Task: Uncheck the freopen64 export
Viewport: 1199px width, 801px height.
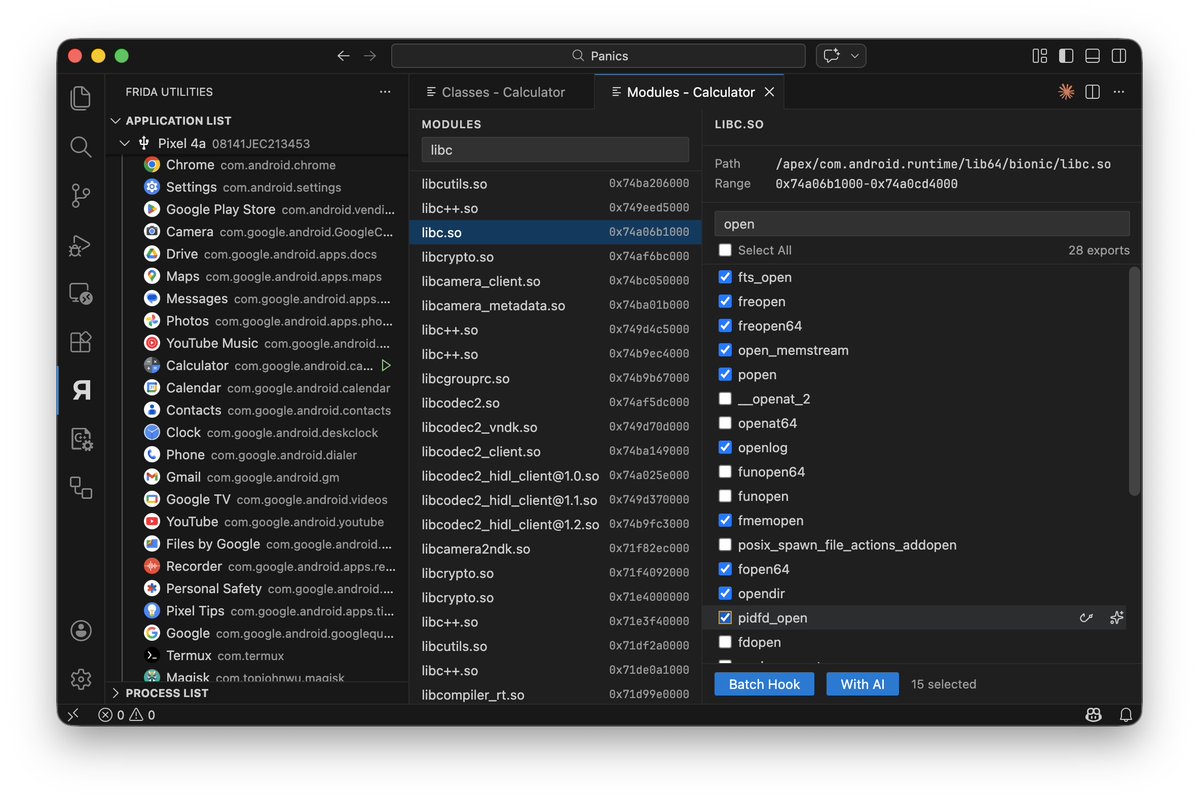Action: pos(725,326)
